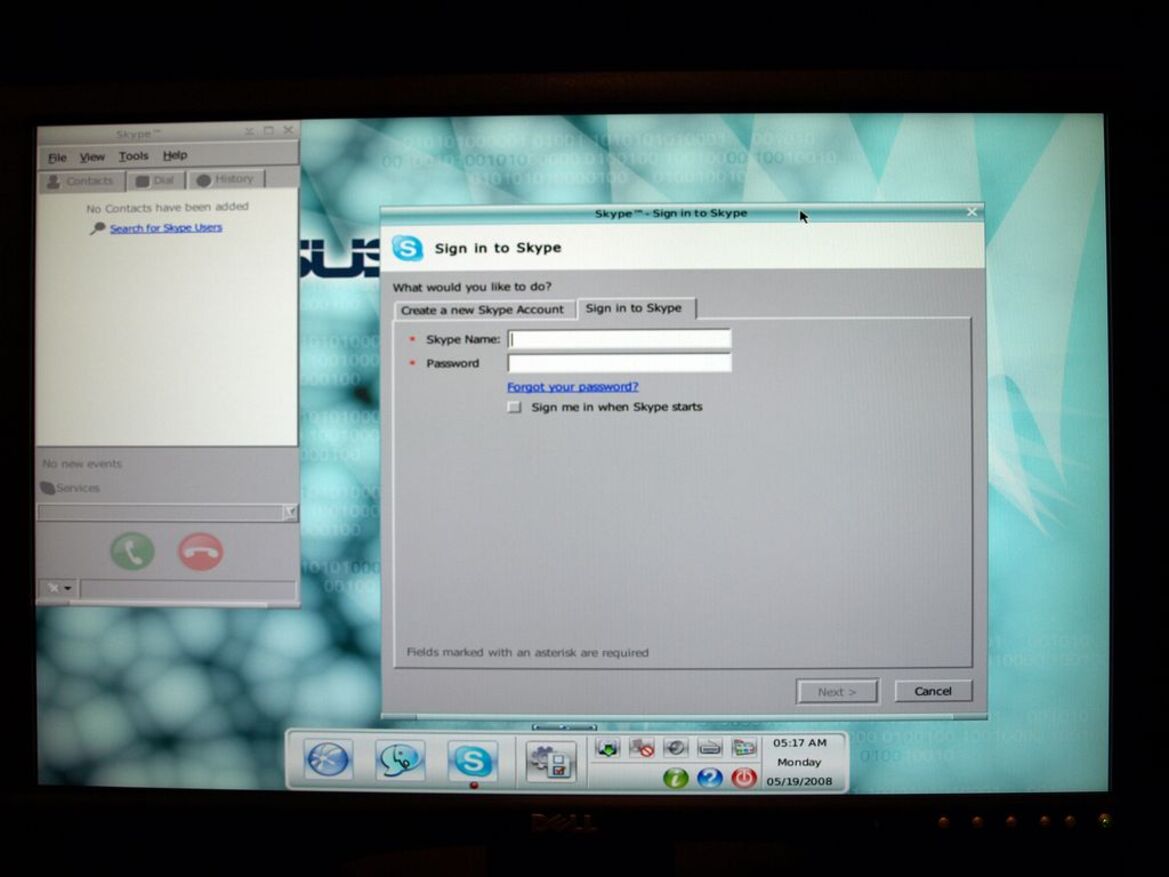Screen dimensions: 1169x877
Task: Click the Skype icon in the launcher bar
Action: [472, 761]
